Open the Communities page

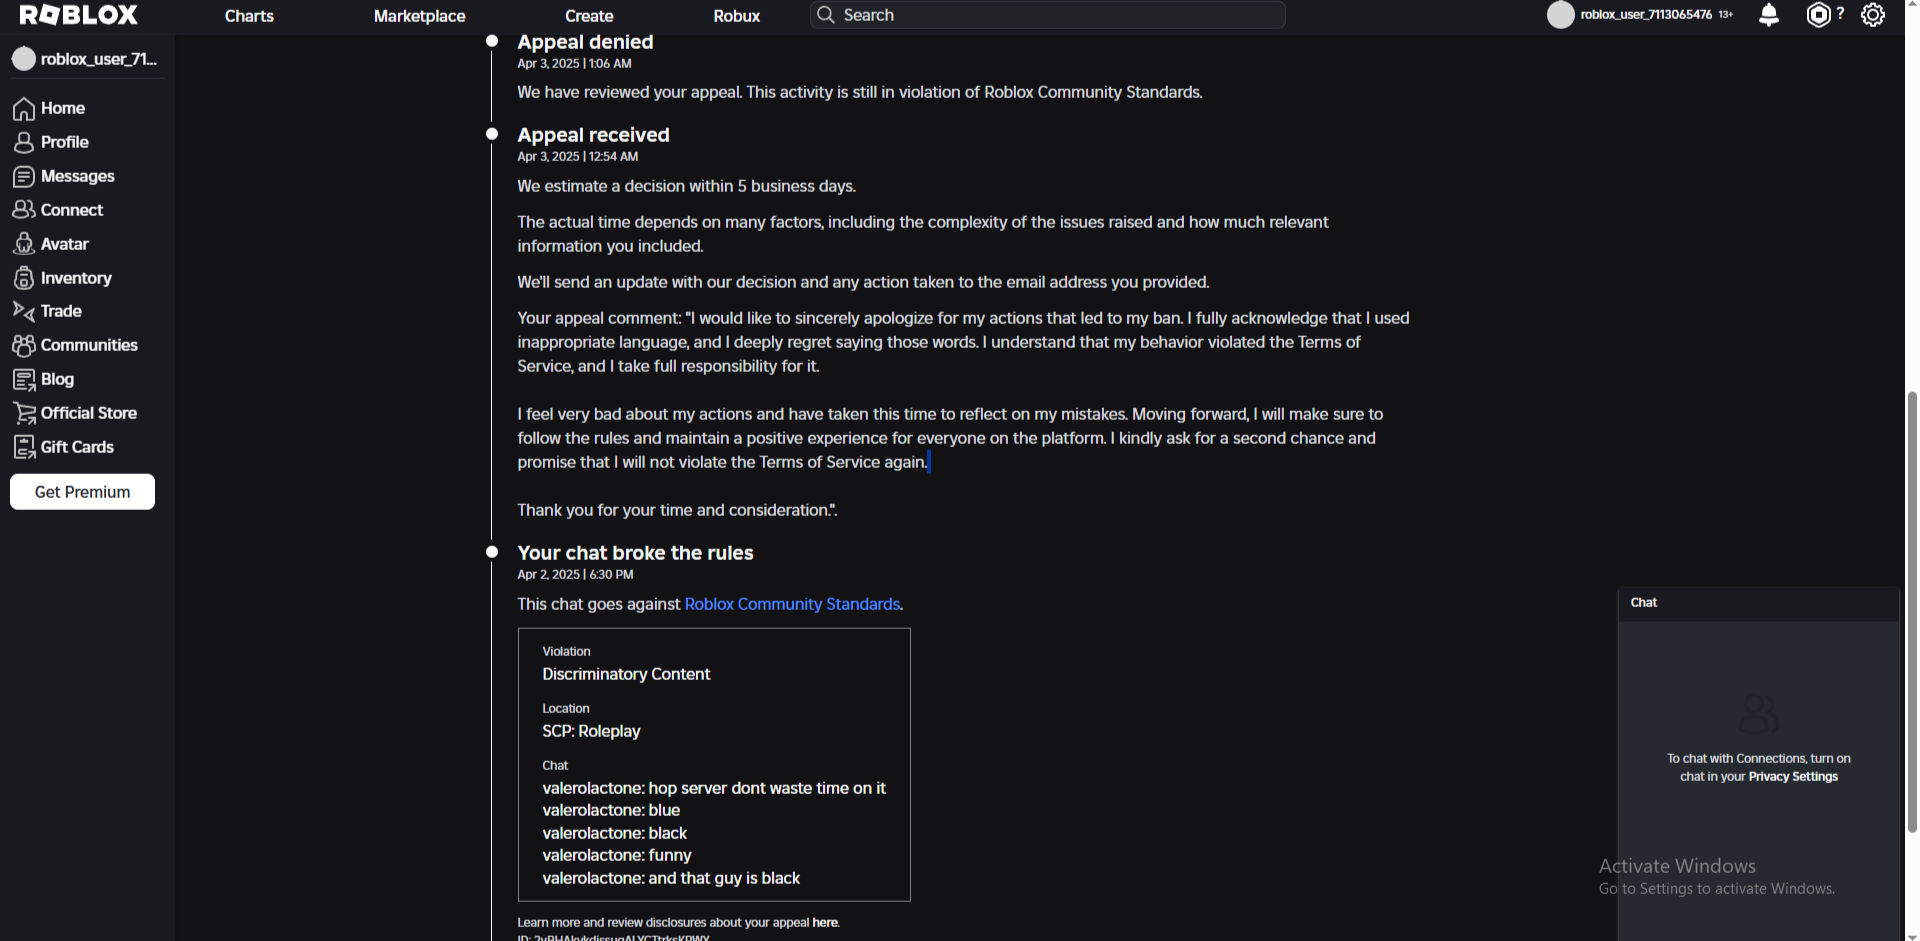click(24, 345)
